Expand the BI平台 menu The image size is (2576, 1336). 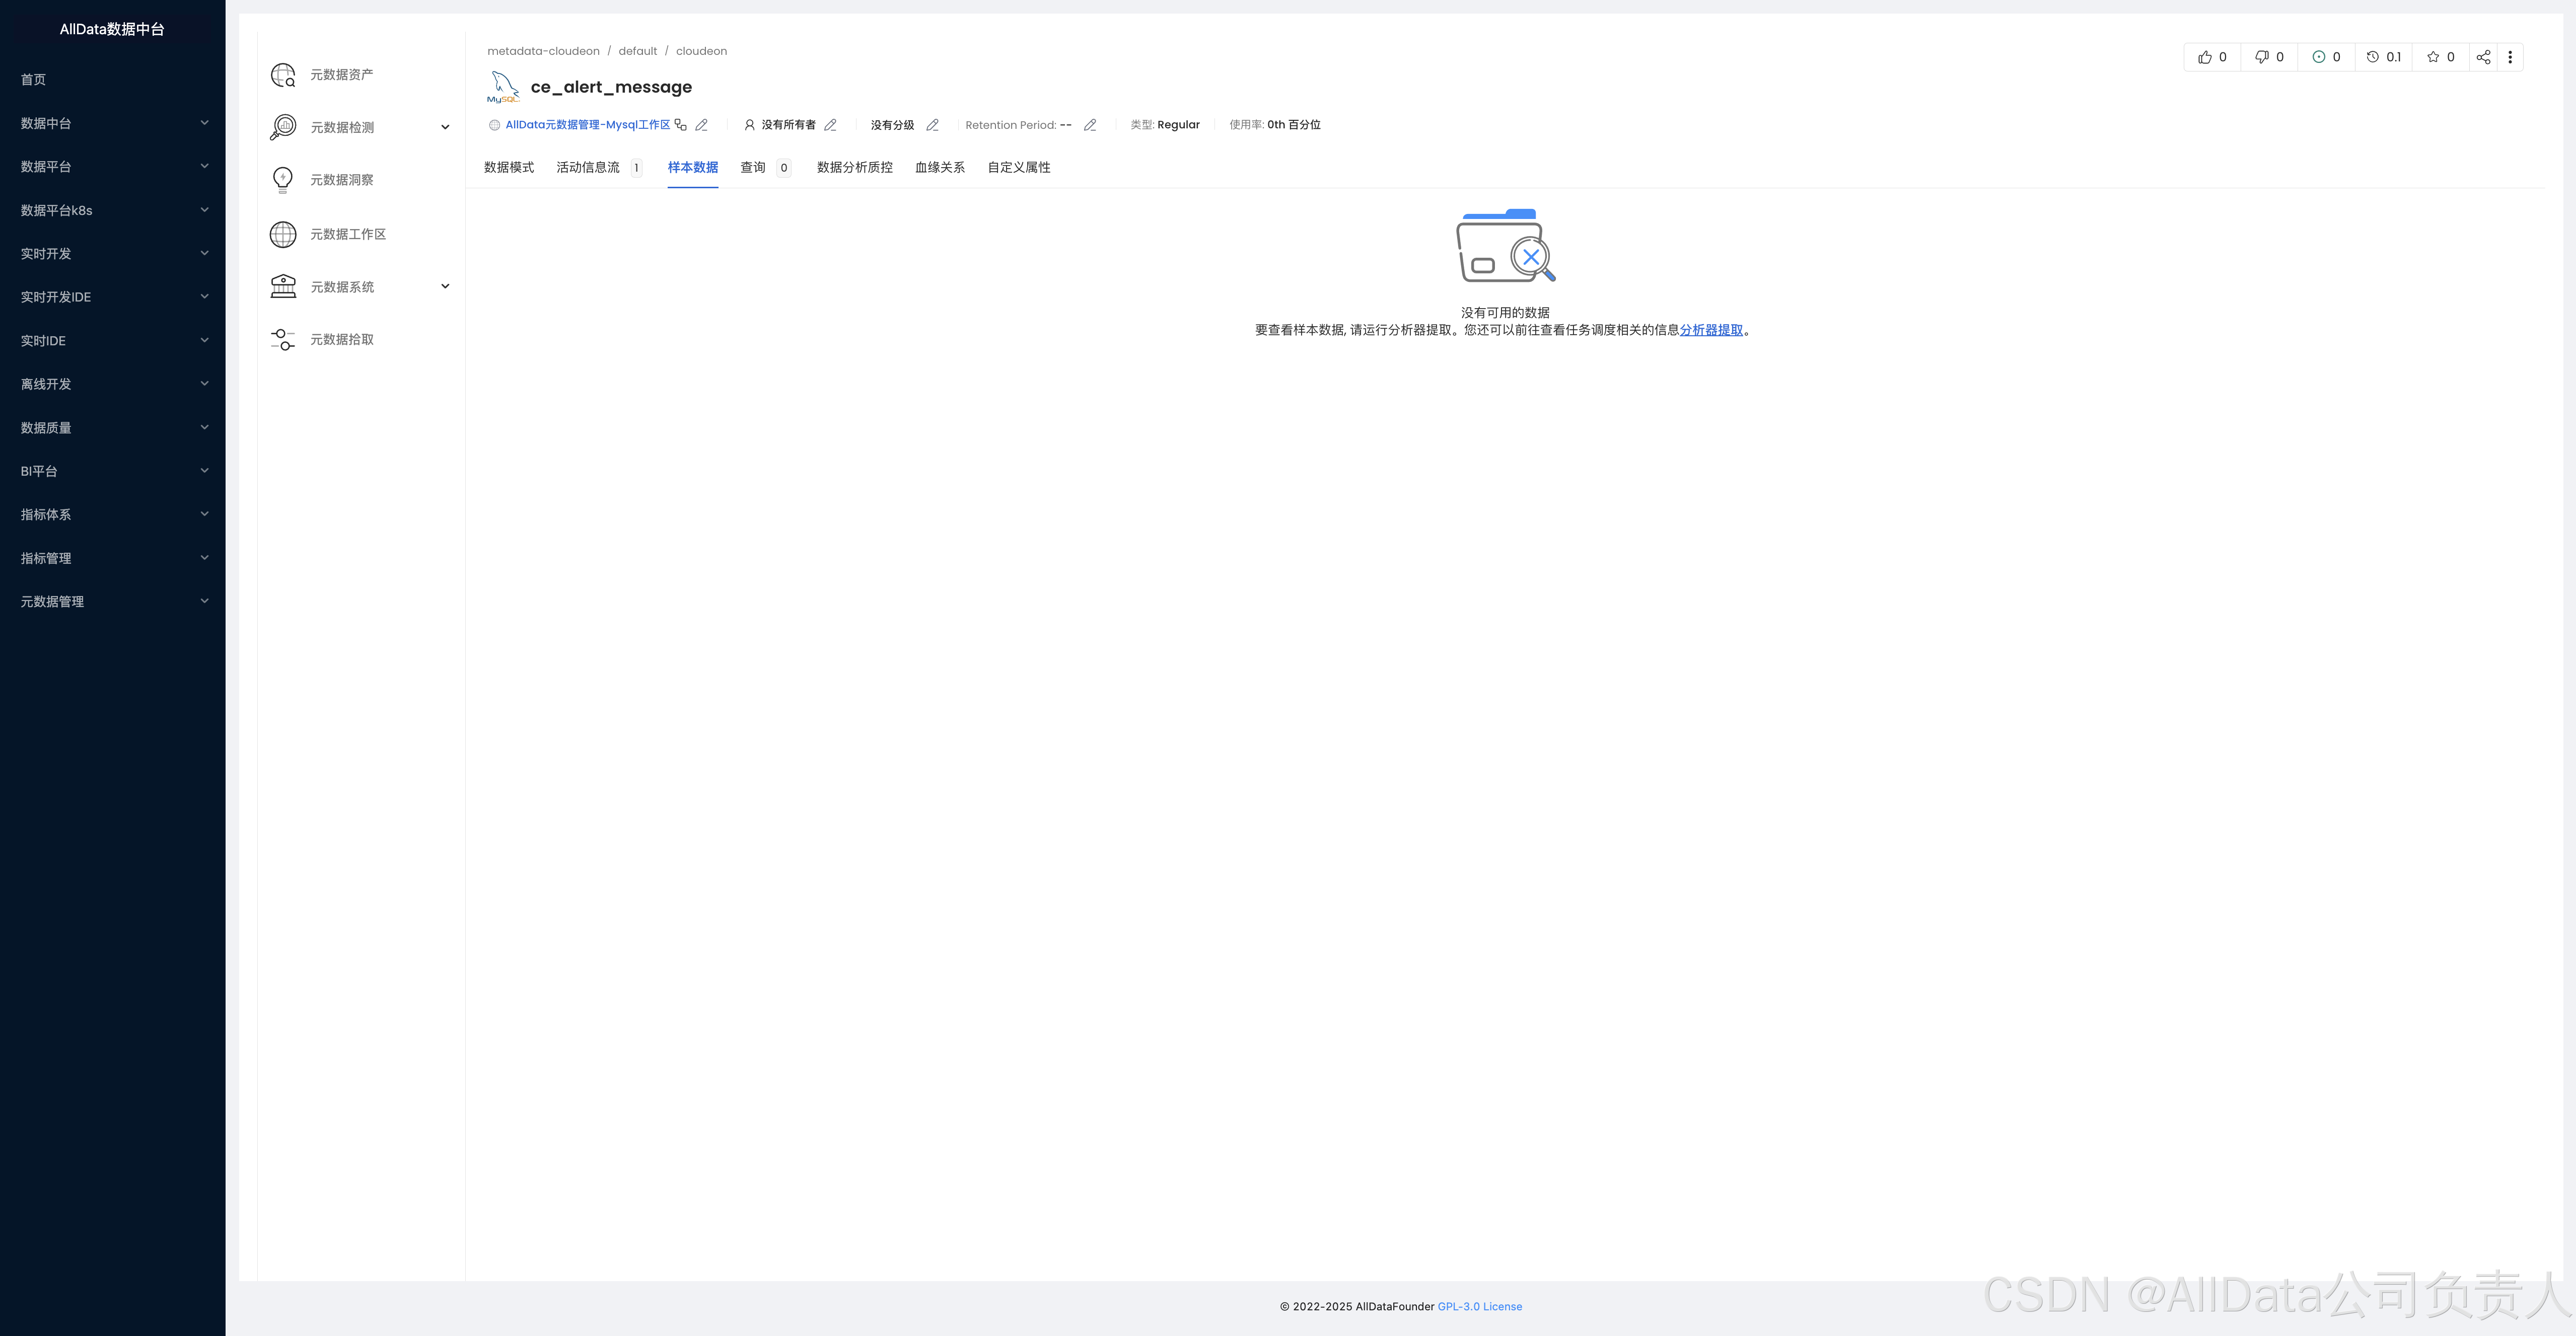click(x=204, y=471)
